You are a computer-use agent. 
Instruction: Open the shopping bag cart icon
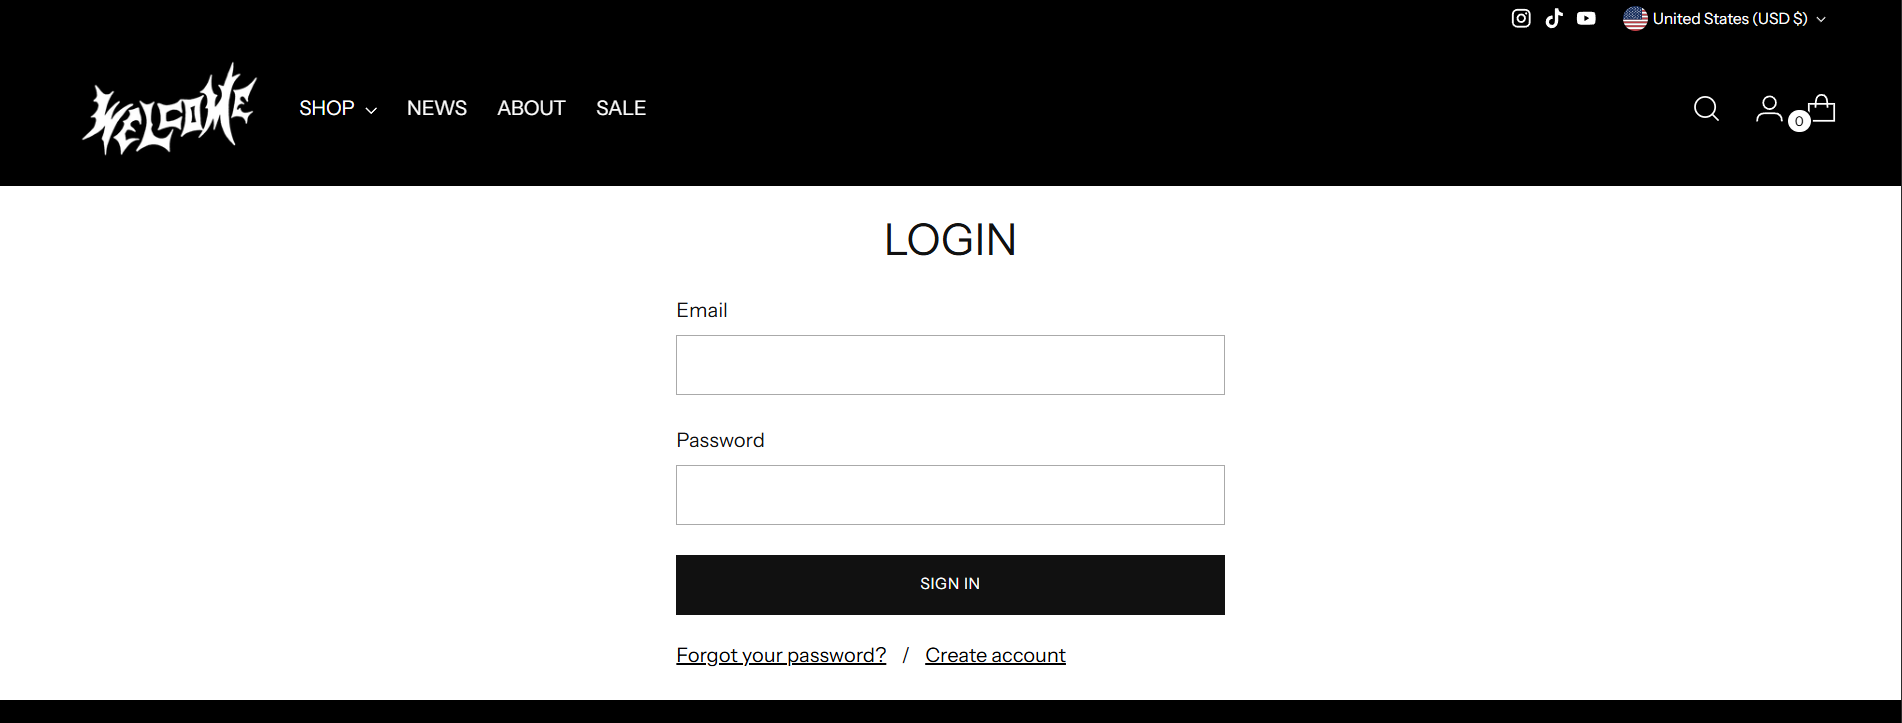tap(1824, 106)
